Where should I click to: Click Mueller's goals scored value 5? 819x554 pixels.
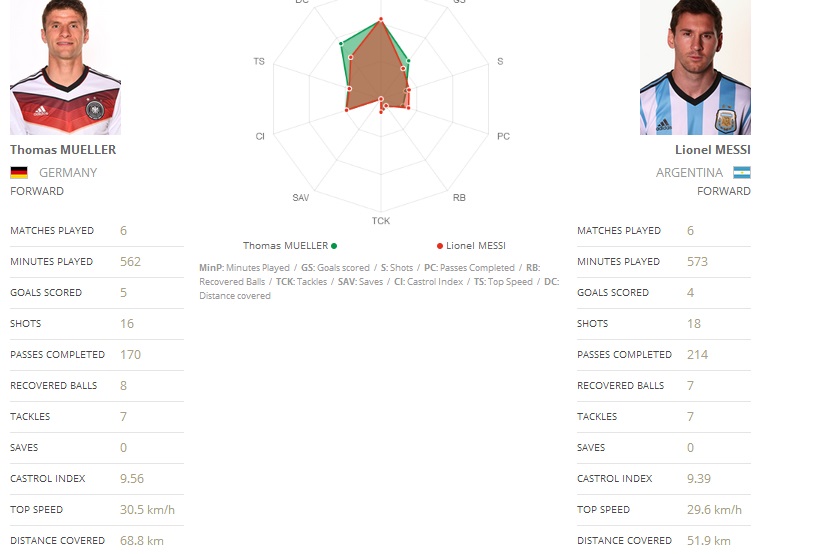point(123,293)
